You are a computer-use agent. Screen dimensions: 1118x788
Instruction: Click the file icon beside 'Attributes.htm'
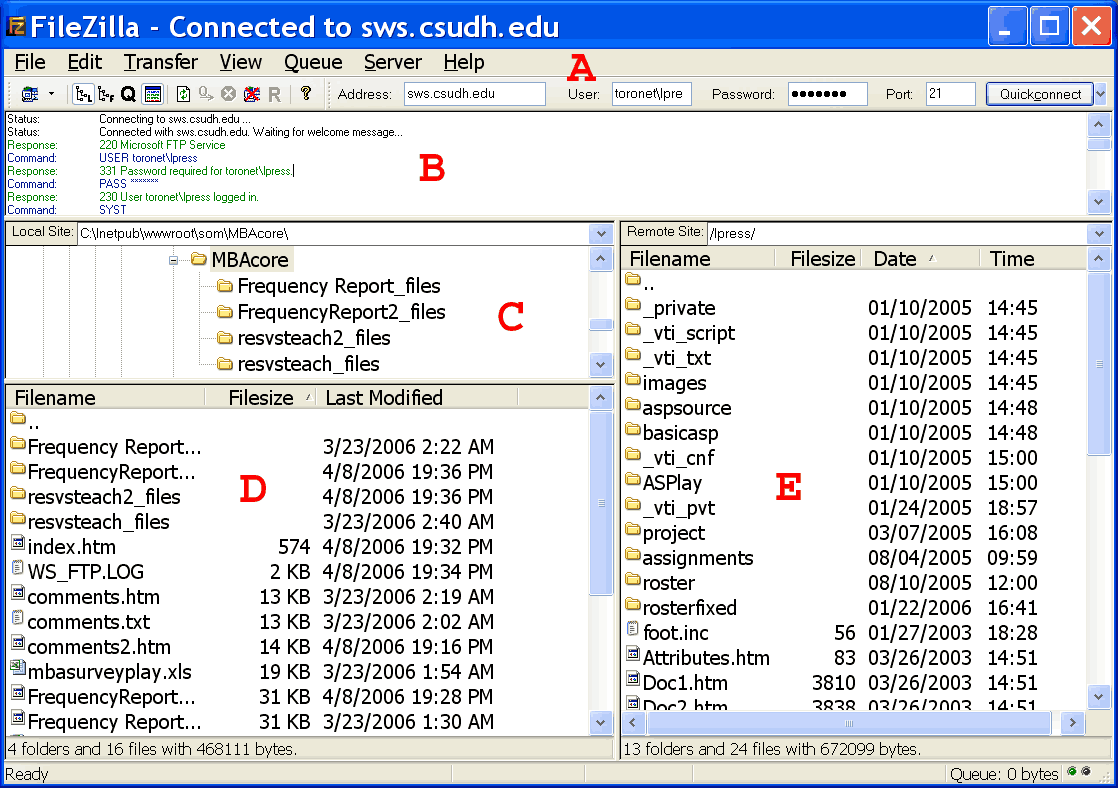pyautogui.click(x=632, y=655)
